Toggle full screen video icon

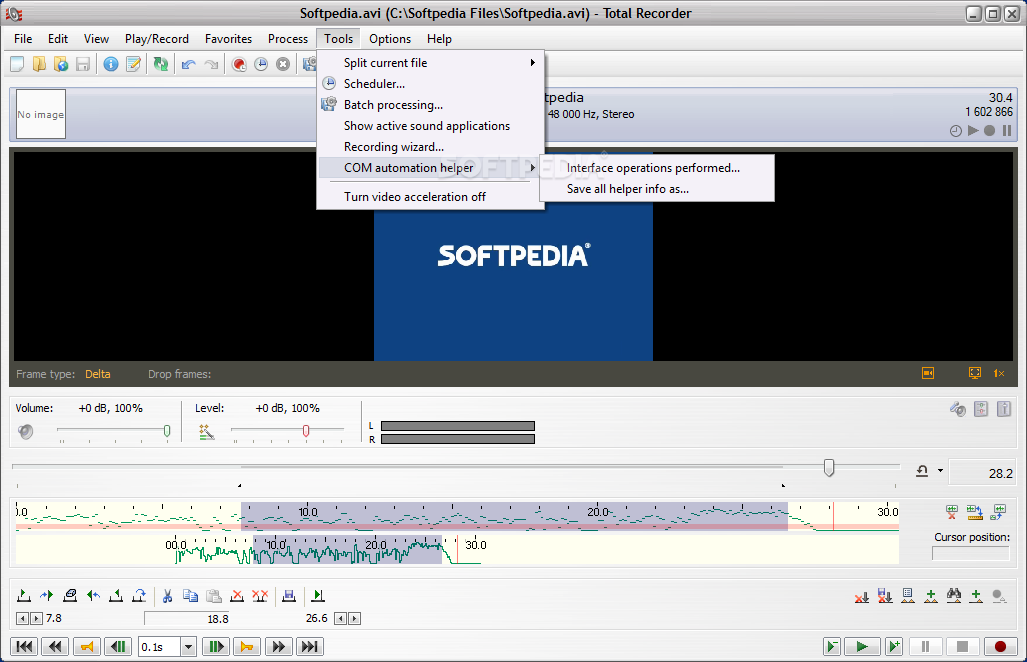[x=975, y=373]
